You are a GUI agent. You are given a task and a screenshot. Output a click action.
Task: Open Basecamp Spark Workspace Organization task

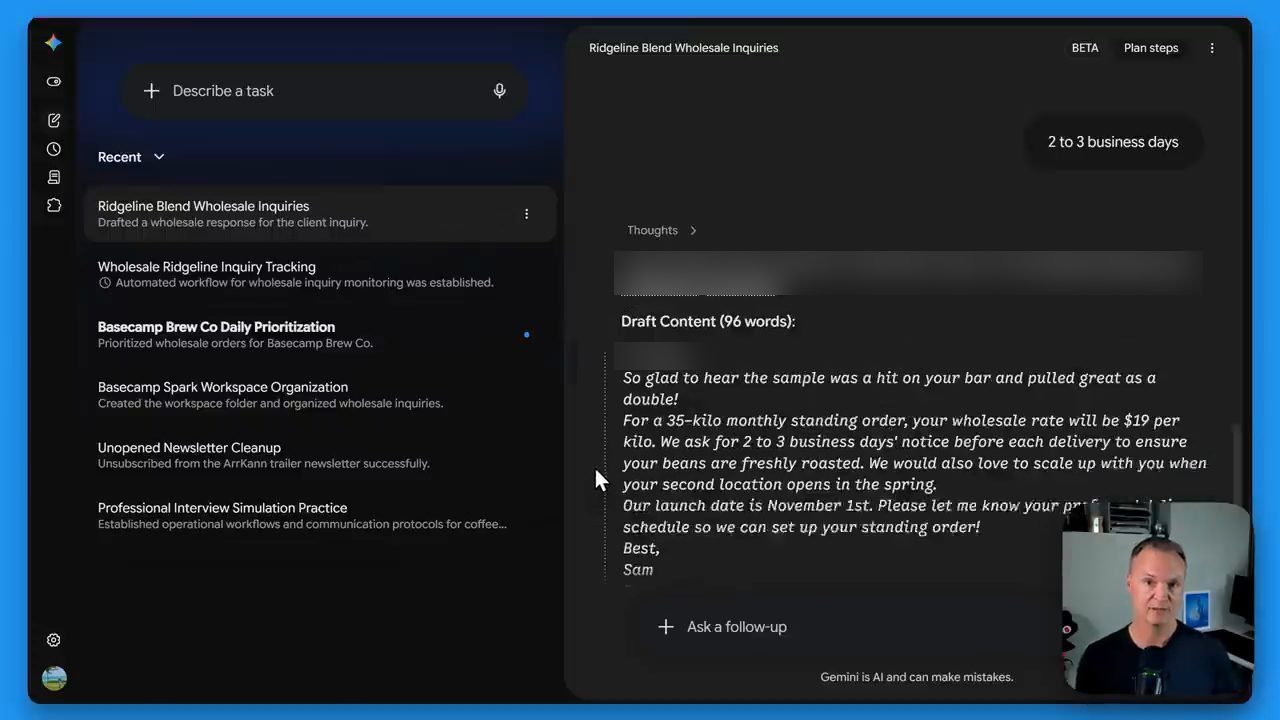(x=320, y=395)
